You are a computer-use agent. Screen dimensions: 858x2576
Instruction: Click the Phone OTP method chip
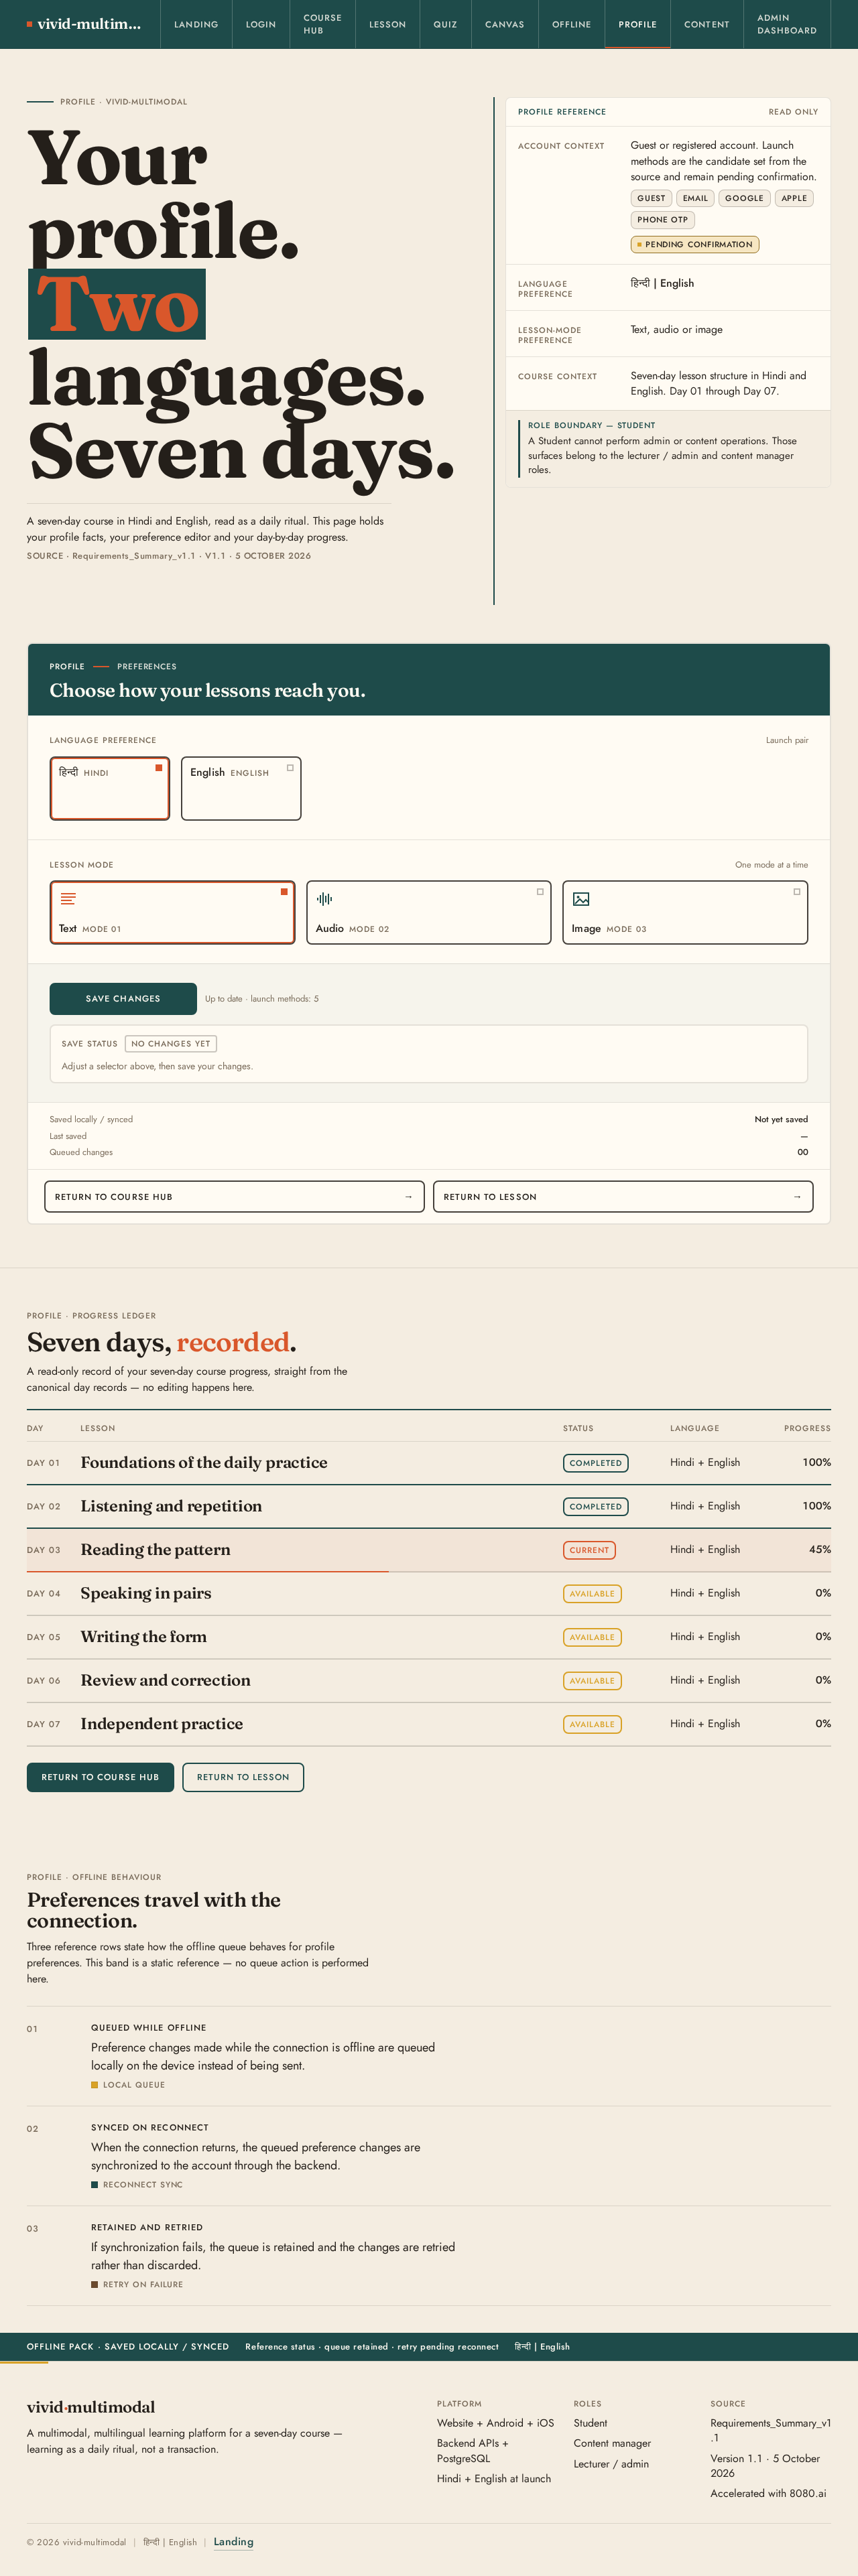(662, 220)
